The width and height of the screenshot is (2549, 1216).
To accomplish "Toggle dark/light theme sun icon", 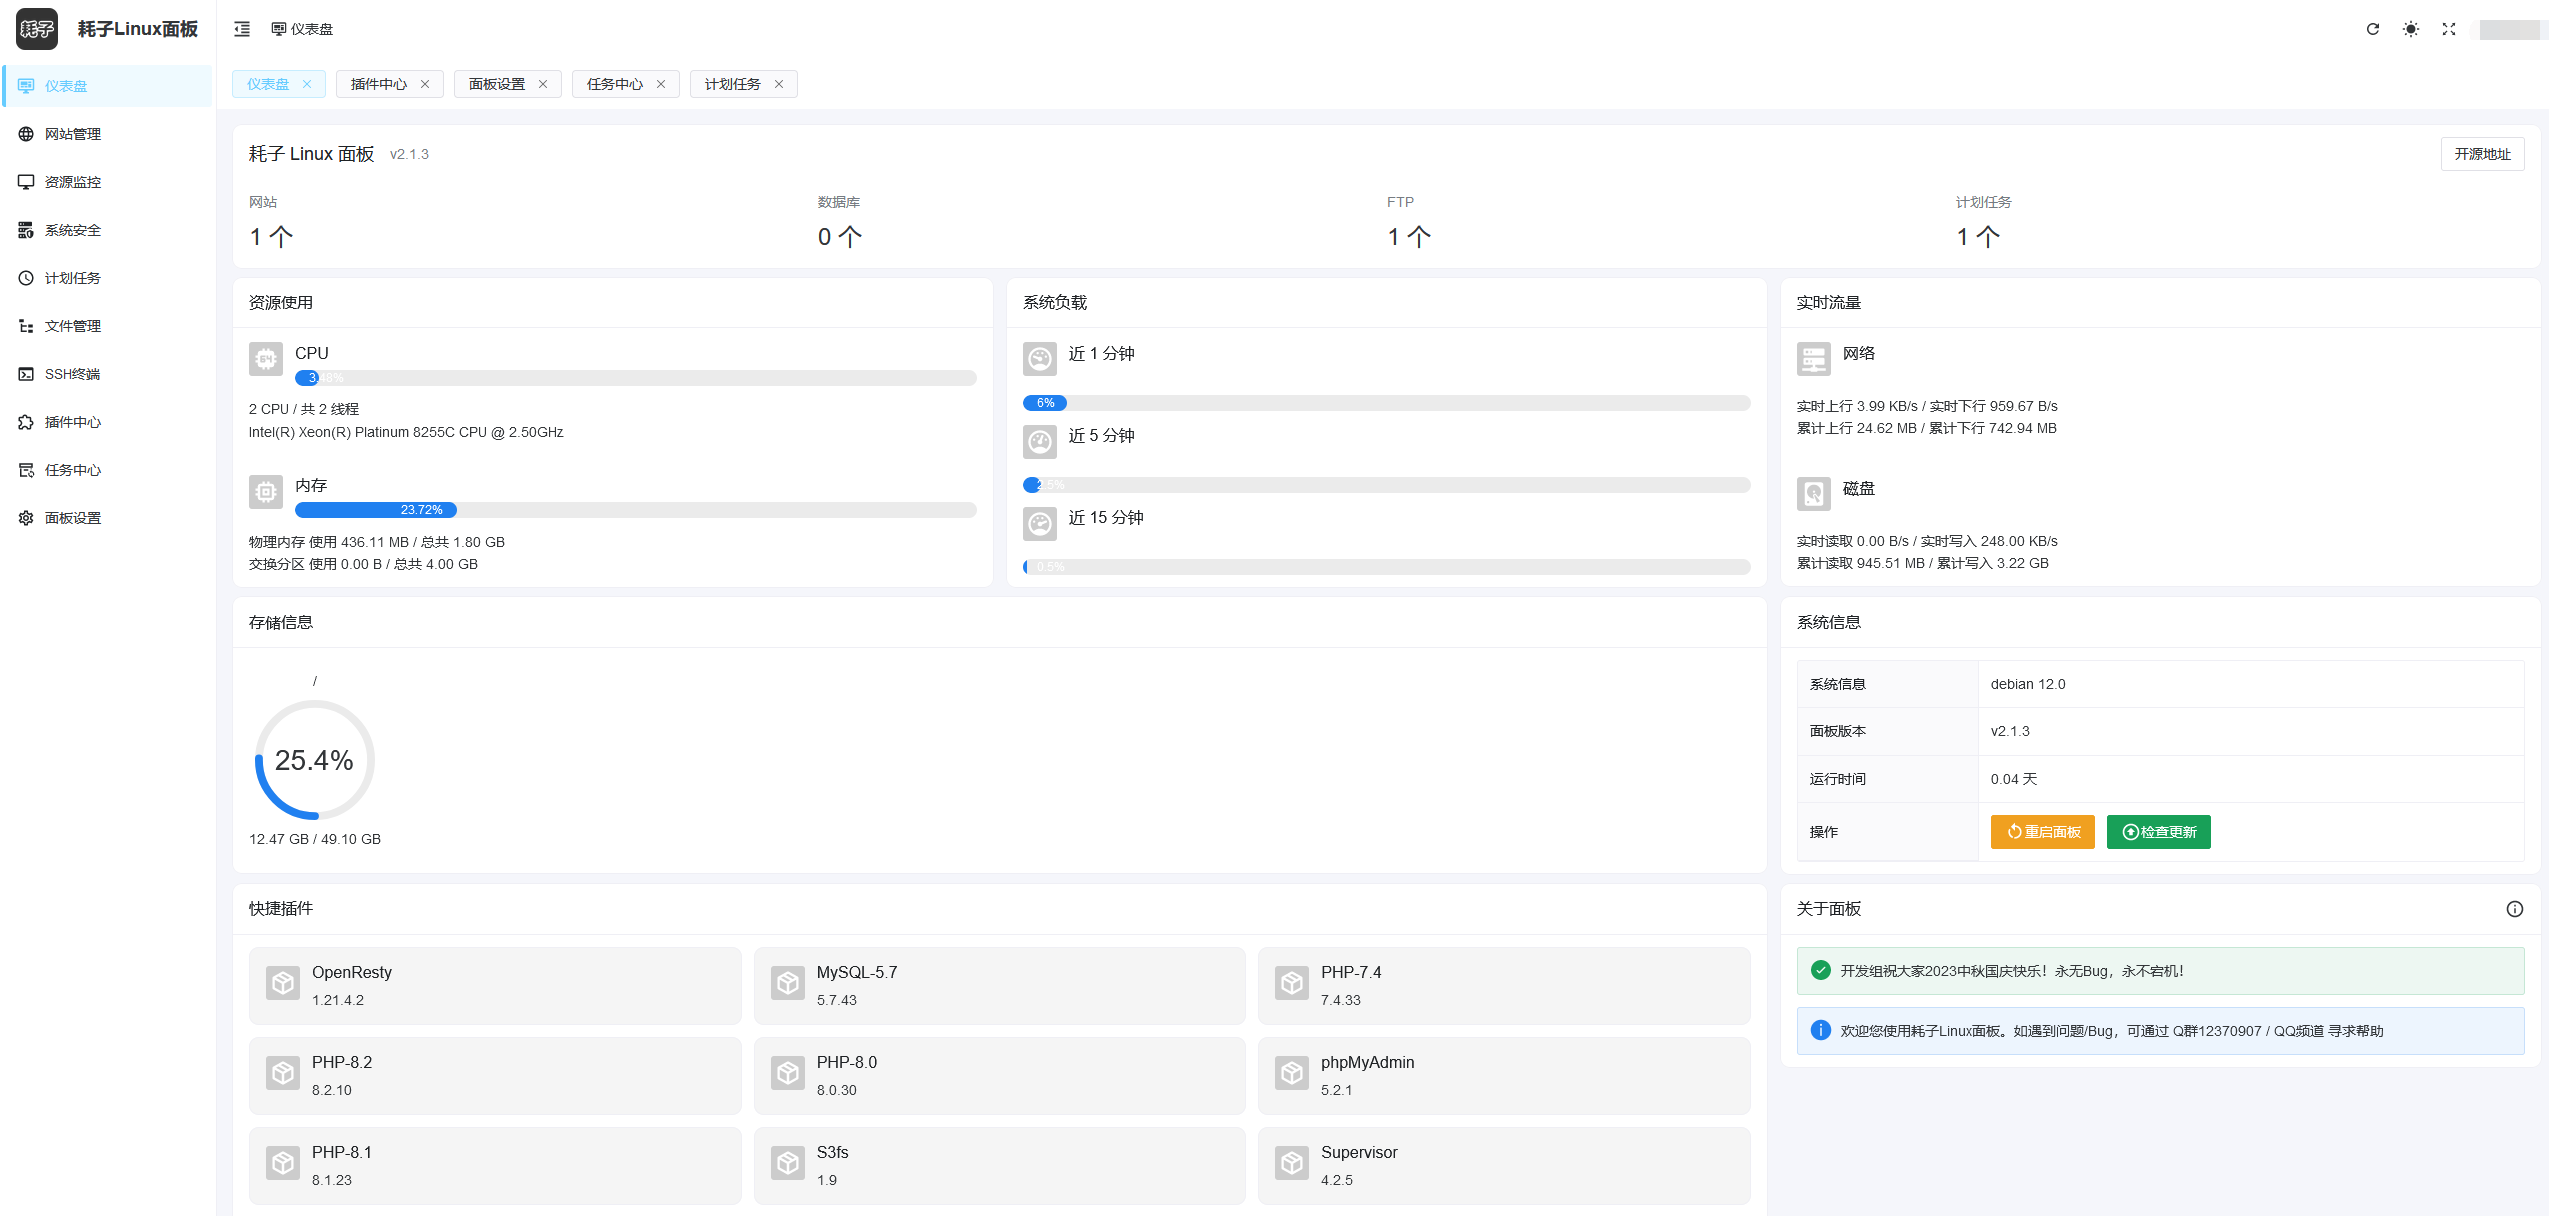I will [2410, 29].
